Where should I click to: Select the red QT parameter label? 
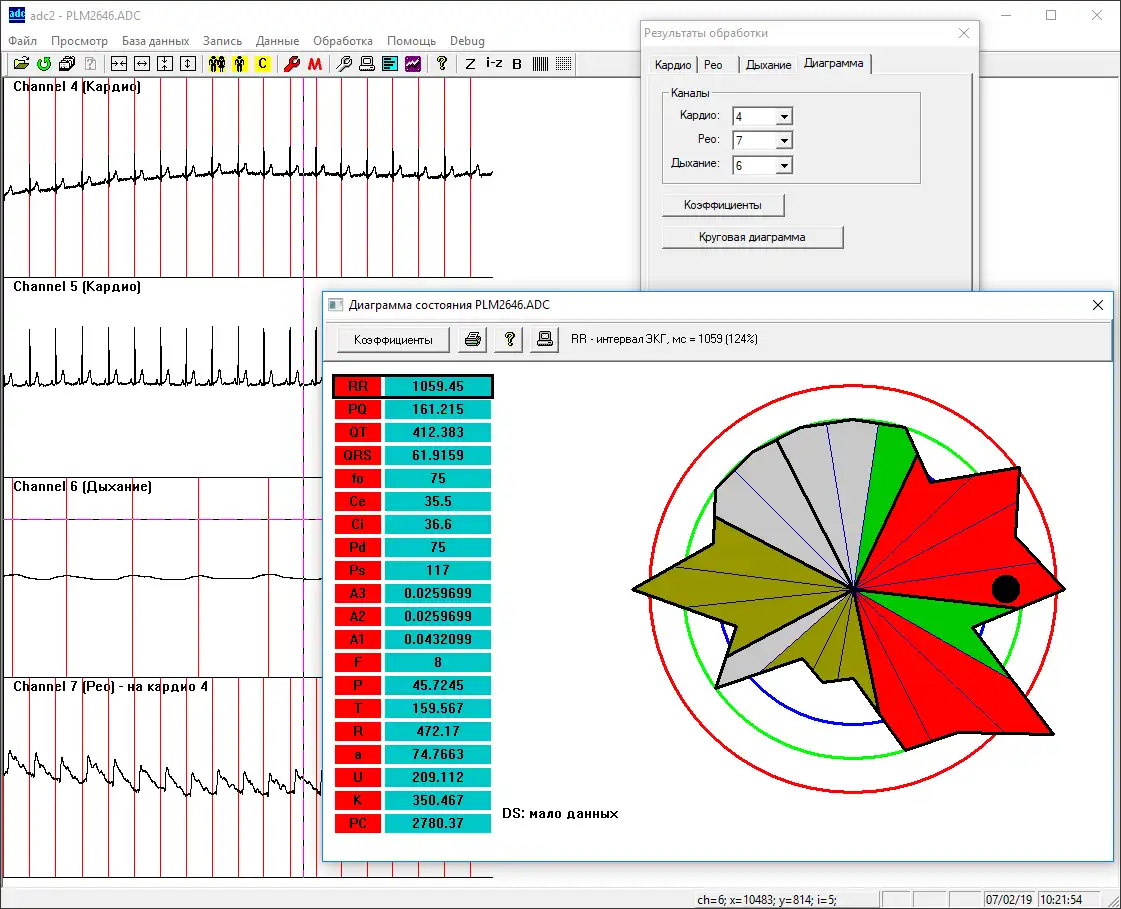point(357,432)
